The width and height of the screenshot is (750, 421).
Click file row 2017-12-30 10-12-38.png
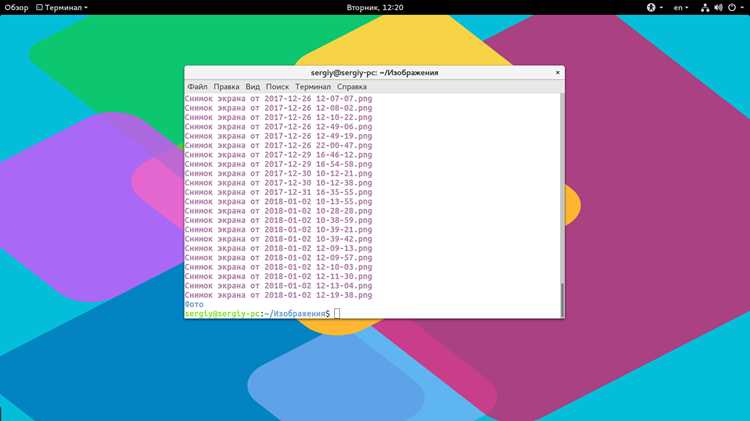point(278,183)
